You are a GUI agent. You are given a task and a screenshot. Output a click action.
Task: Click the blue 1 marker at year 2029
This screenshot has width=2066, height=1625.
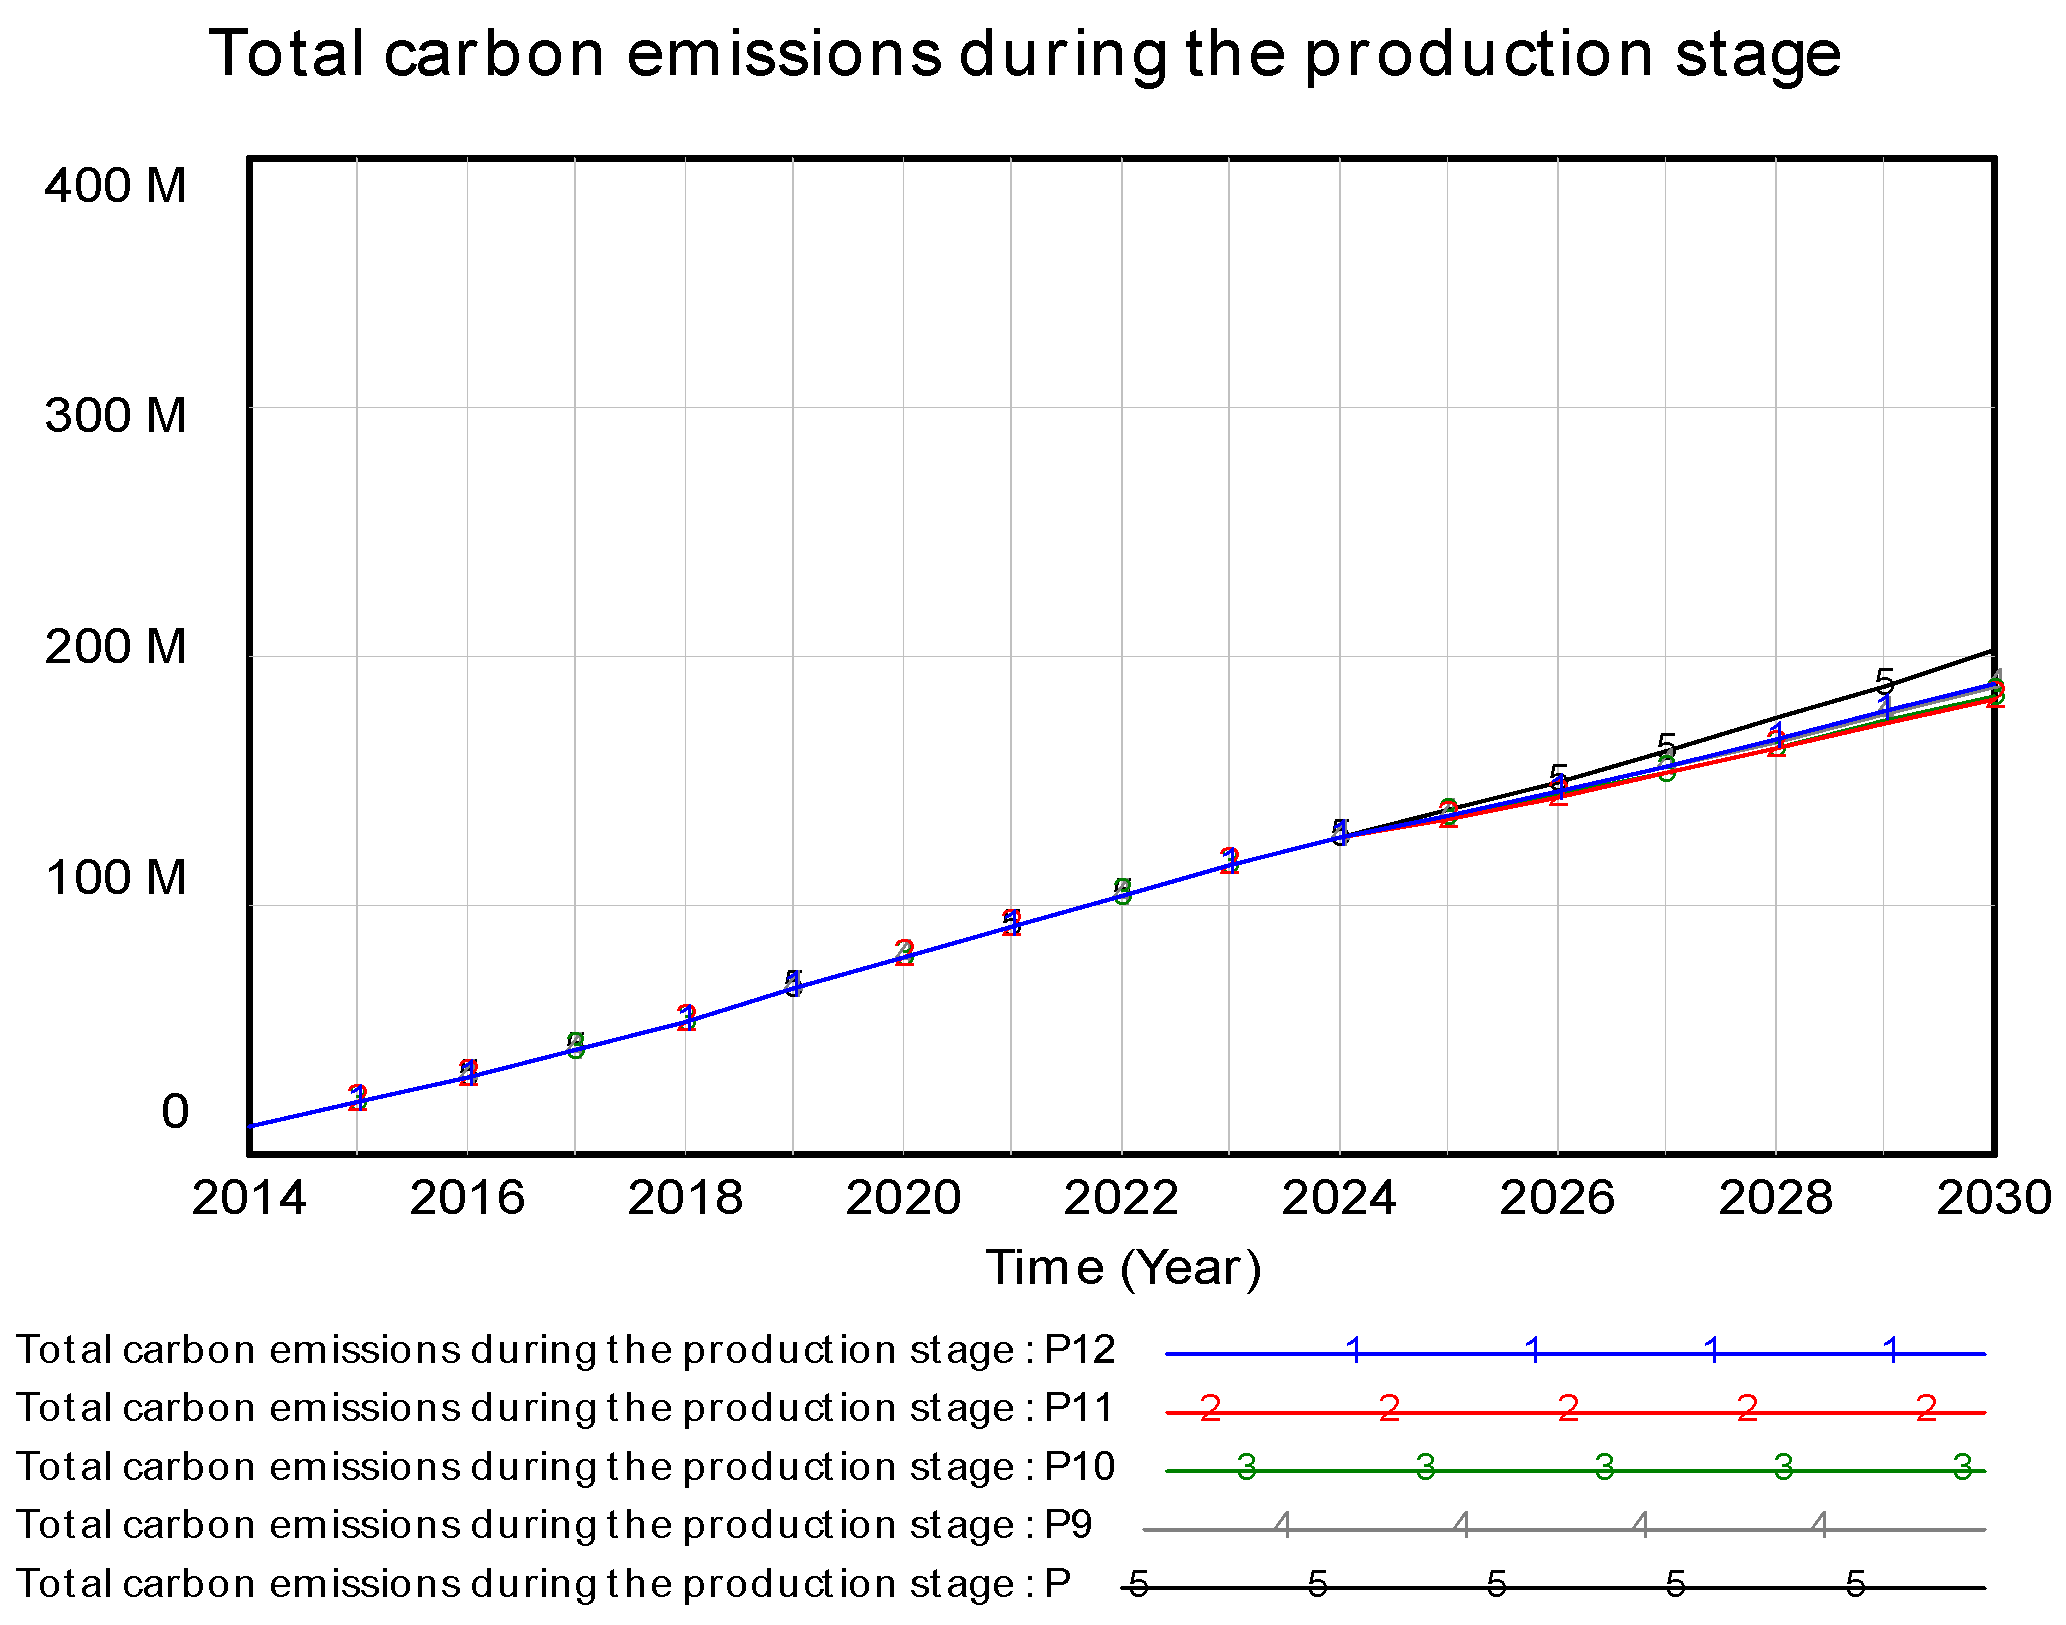click(1886, 710)
